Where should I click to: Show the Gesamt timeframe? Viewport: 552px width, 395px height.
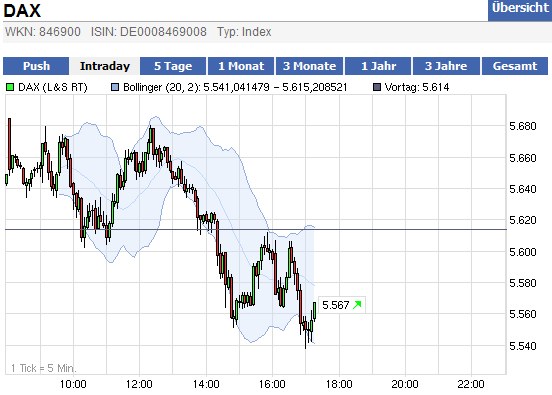click(x=515, y=66)
